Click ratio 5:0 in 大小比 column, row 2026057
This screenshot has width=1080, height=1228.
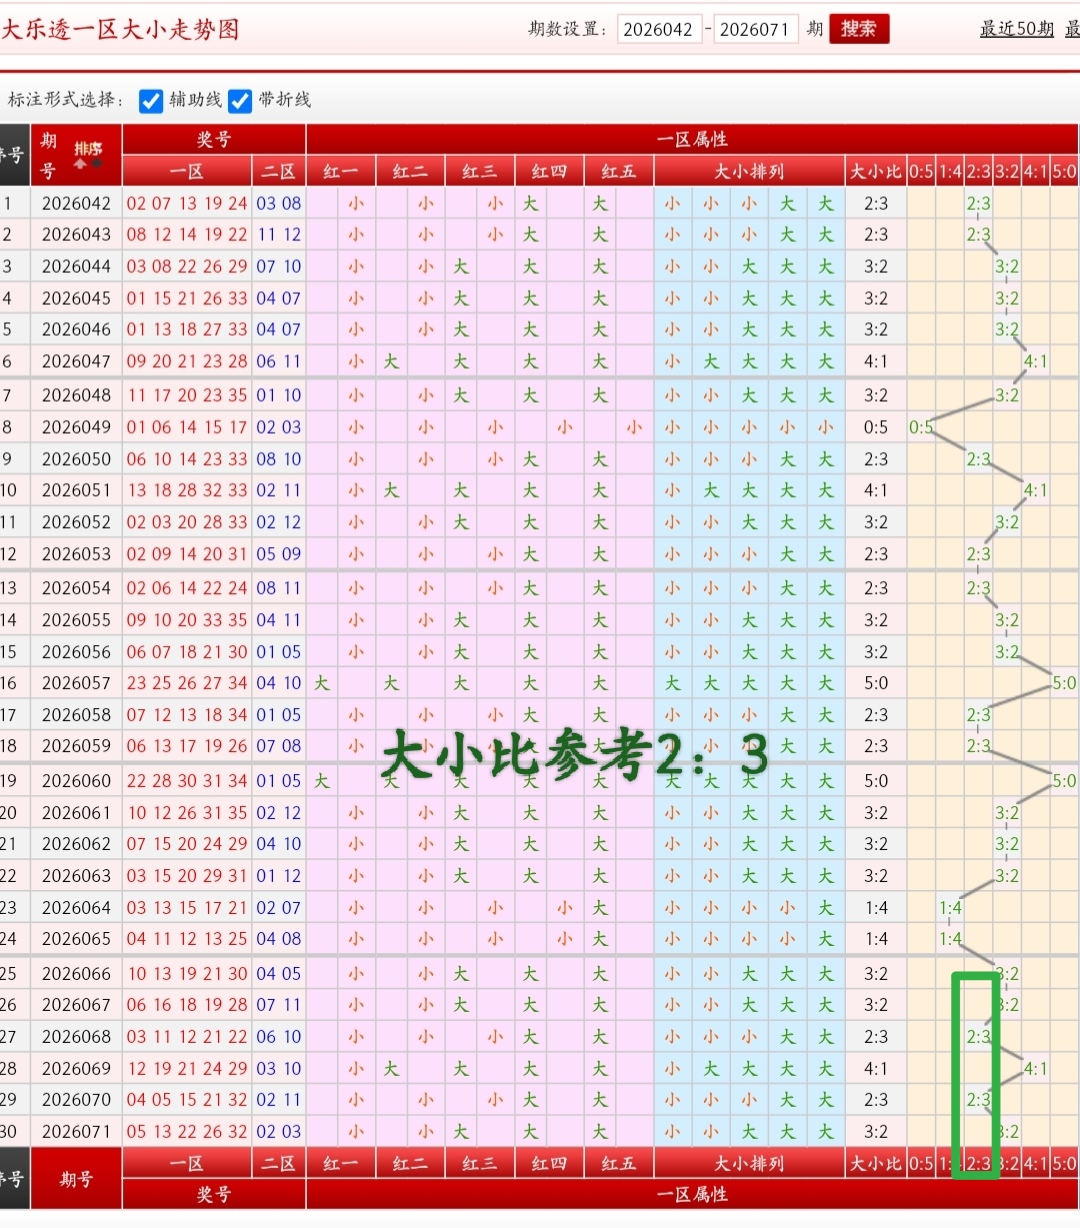(876, 683)
